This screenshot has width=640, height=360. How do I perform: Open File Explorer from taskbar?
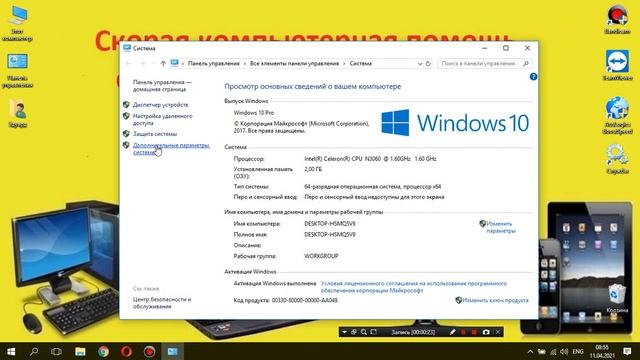click(80, 351)
